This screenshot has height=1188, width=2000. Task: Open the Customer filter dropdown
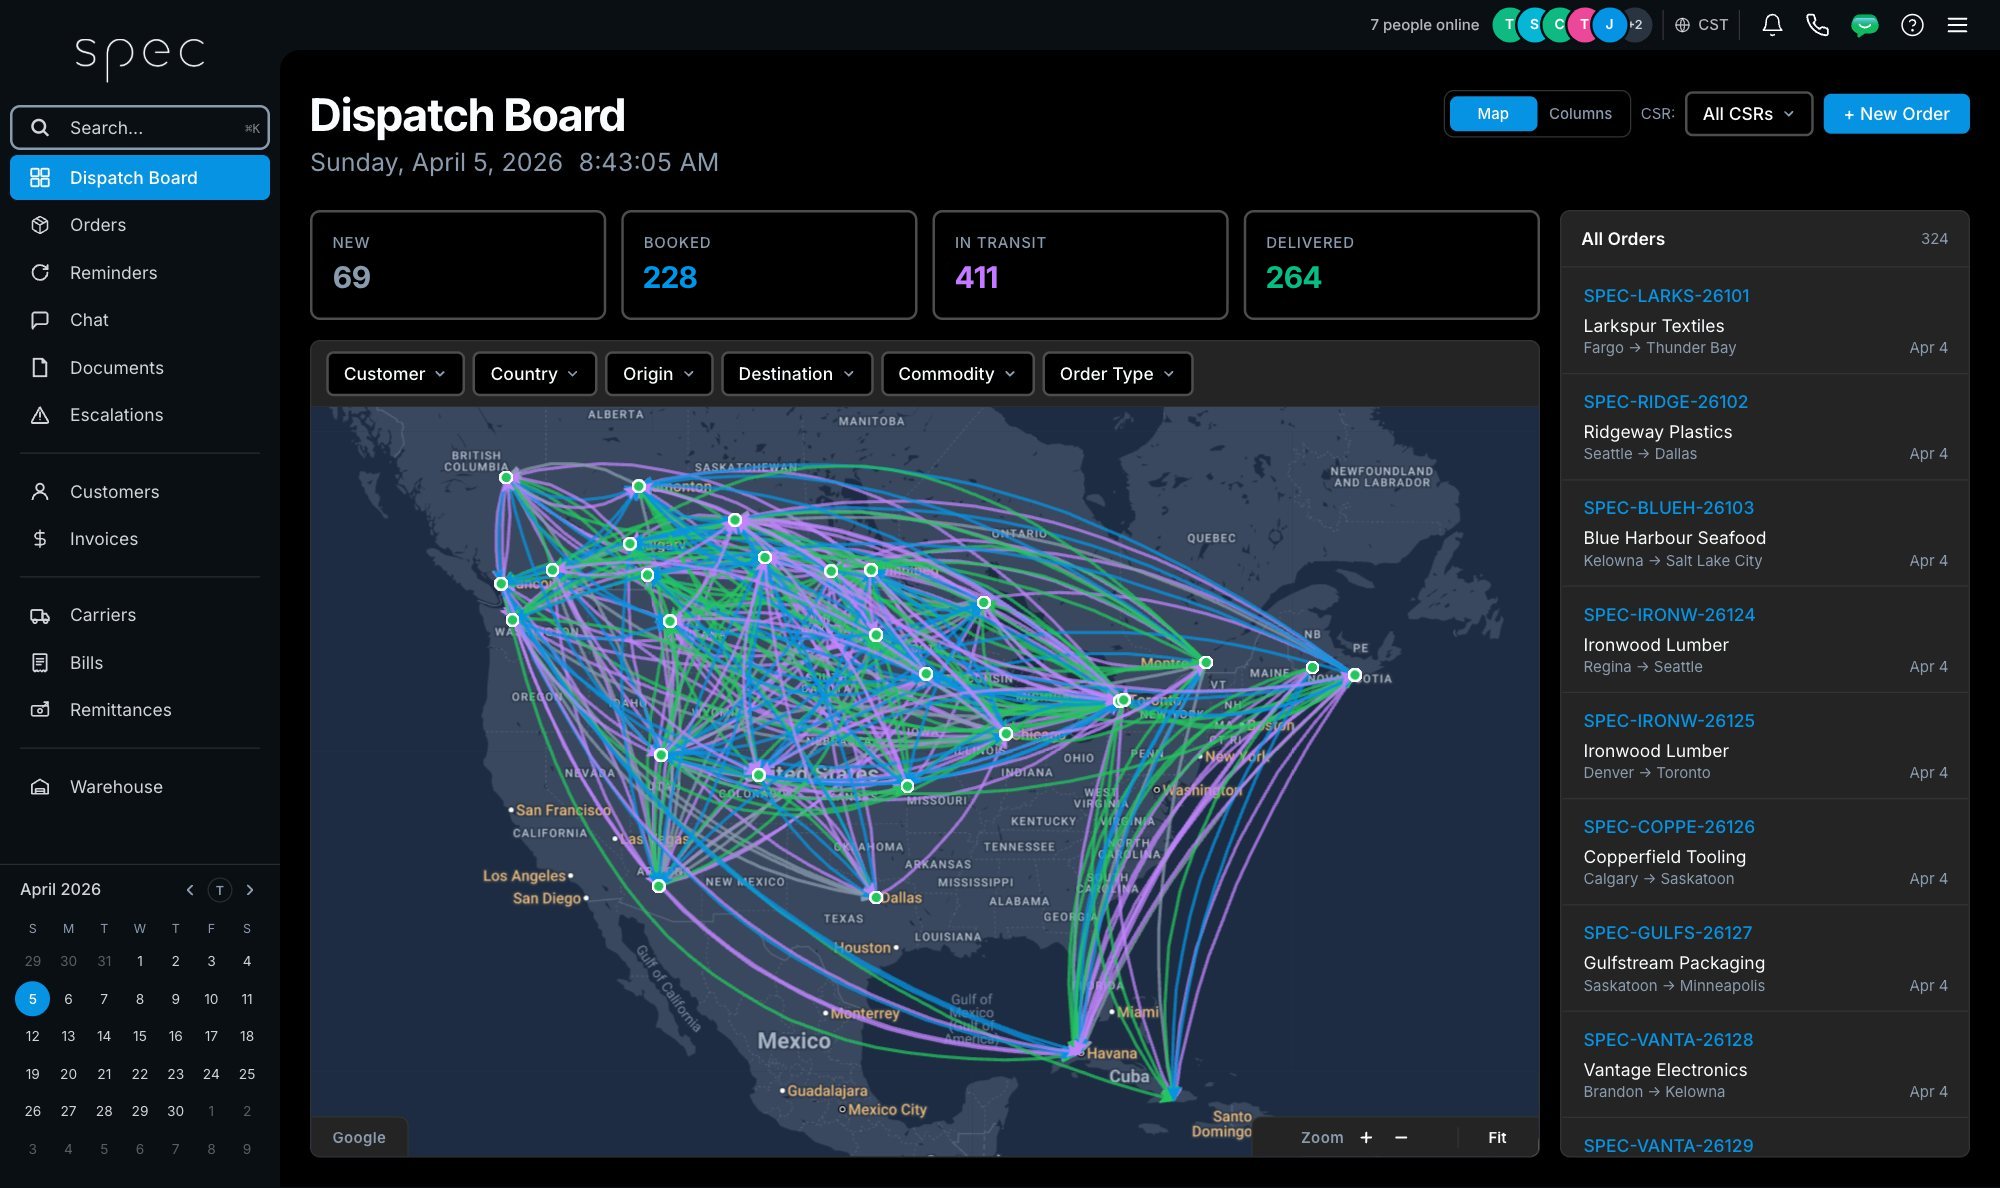pyautogui.click(x=395, y=374)
